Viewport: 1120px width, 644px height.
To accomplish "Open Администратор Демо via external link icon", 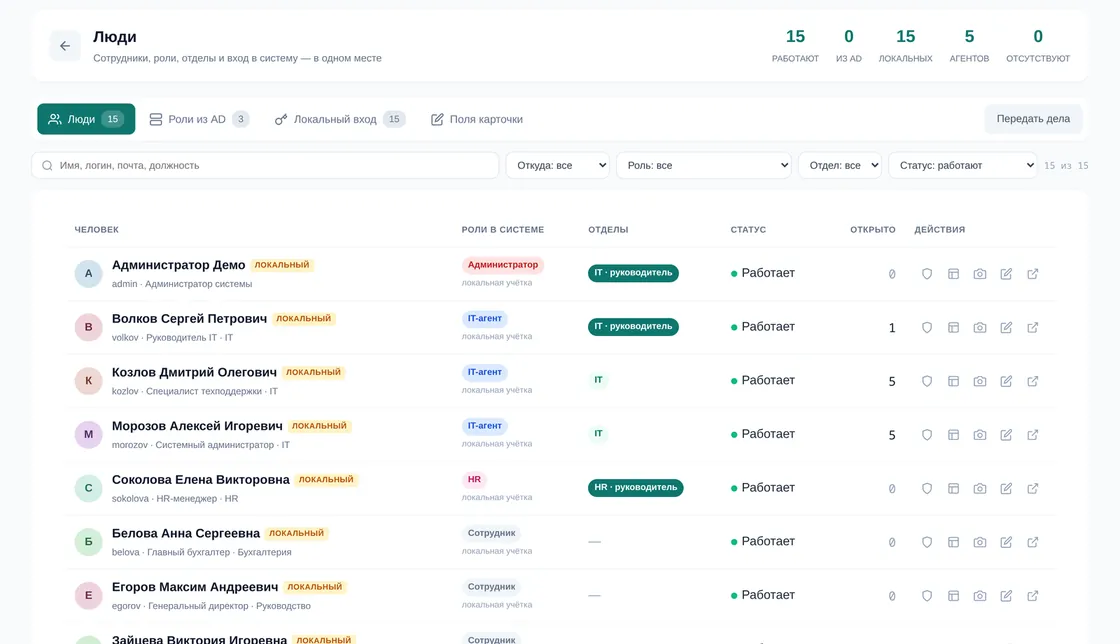I will point(1032,273).
